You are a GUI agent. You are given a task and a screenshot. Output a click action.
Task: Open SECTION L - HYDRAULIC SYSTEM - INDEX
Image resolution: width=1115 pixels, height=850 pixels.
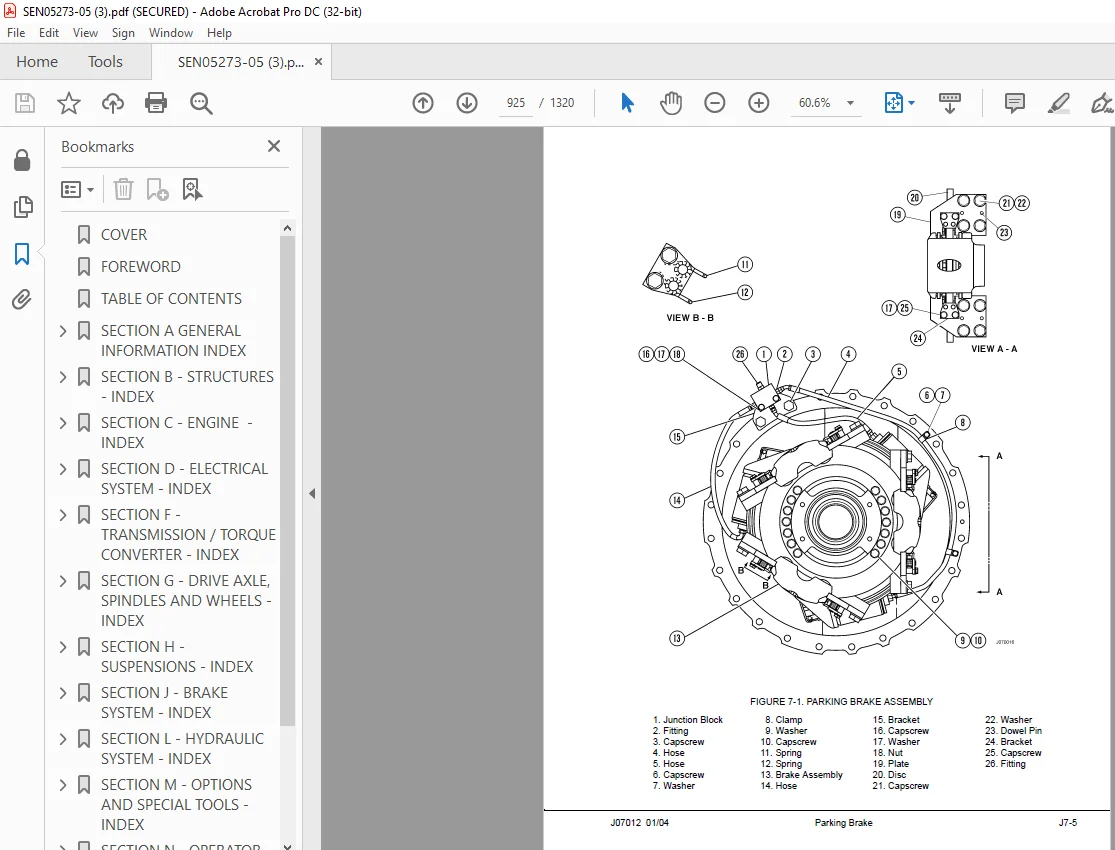pos(182,748)
